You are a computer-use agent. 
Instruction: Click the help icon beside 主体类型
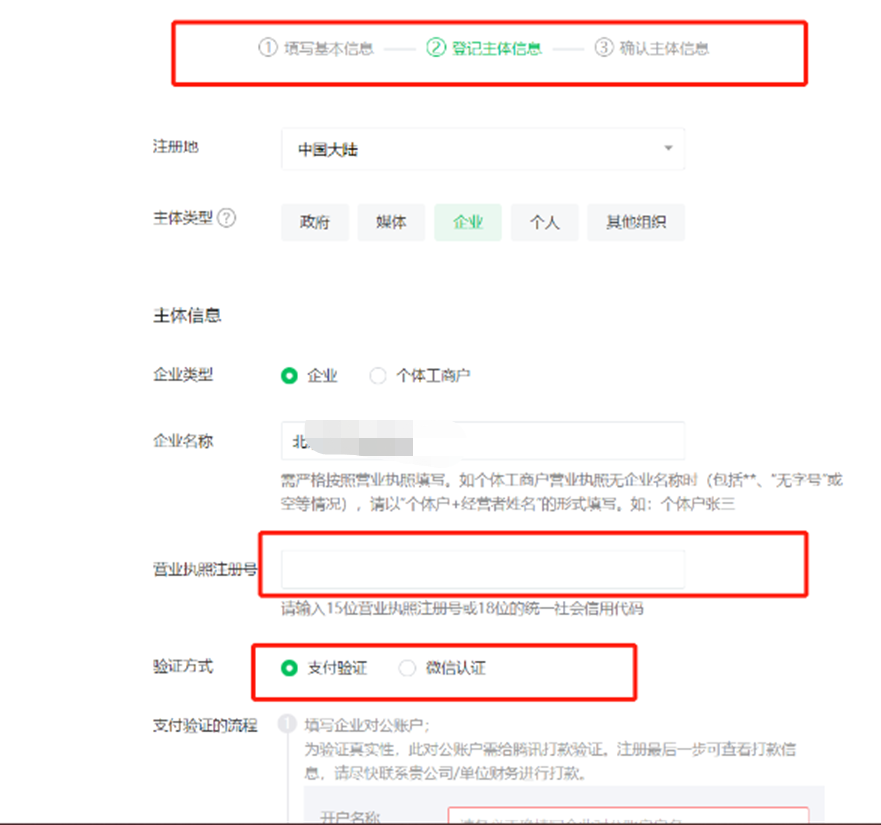pos(227,218)
